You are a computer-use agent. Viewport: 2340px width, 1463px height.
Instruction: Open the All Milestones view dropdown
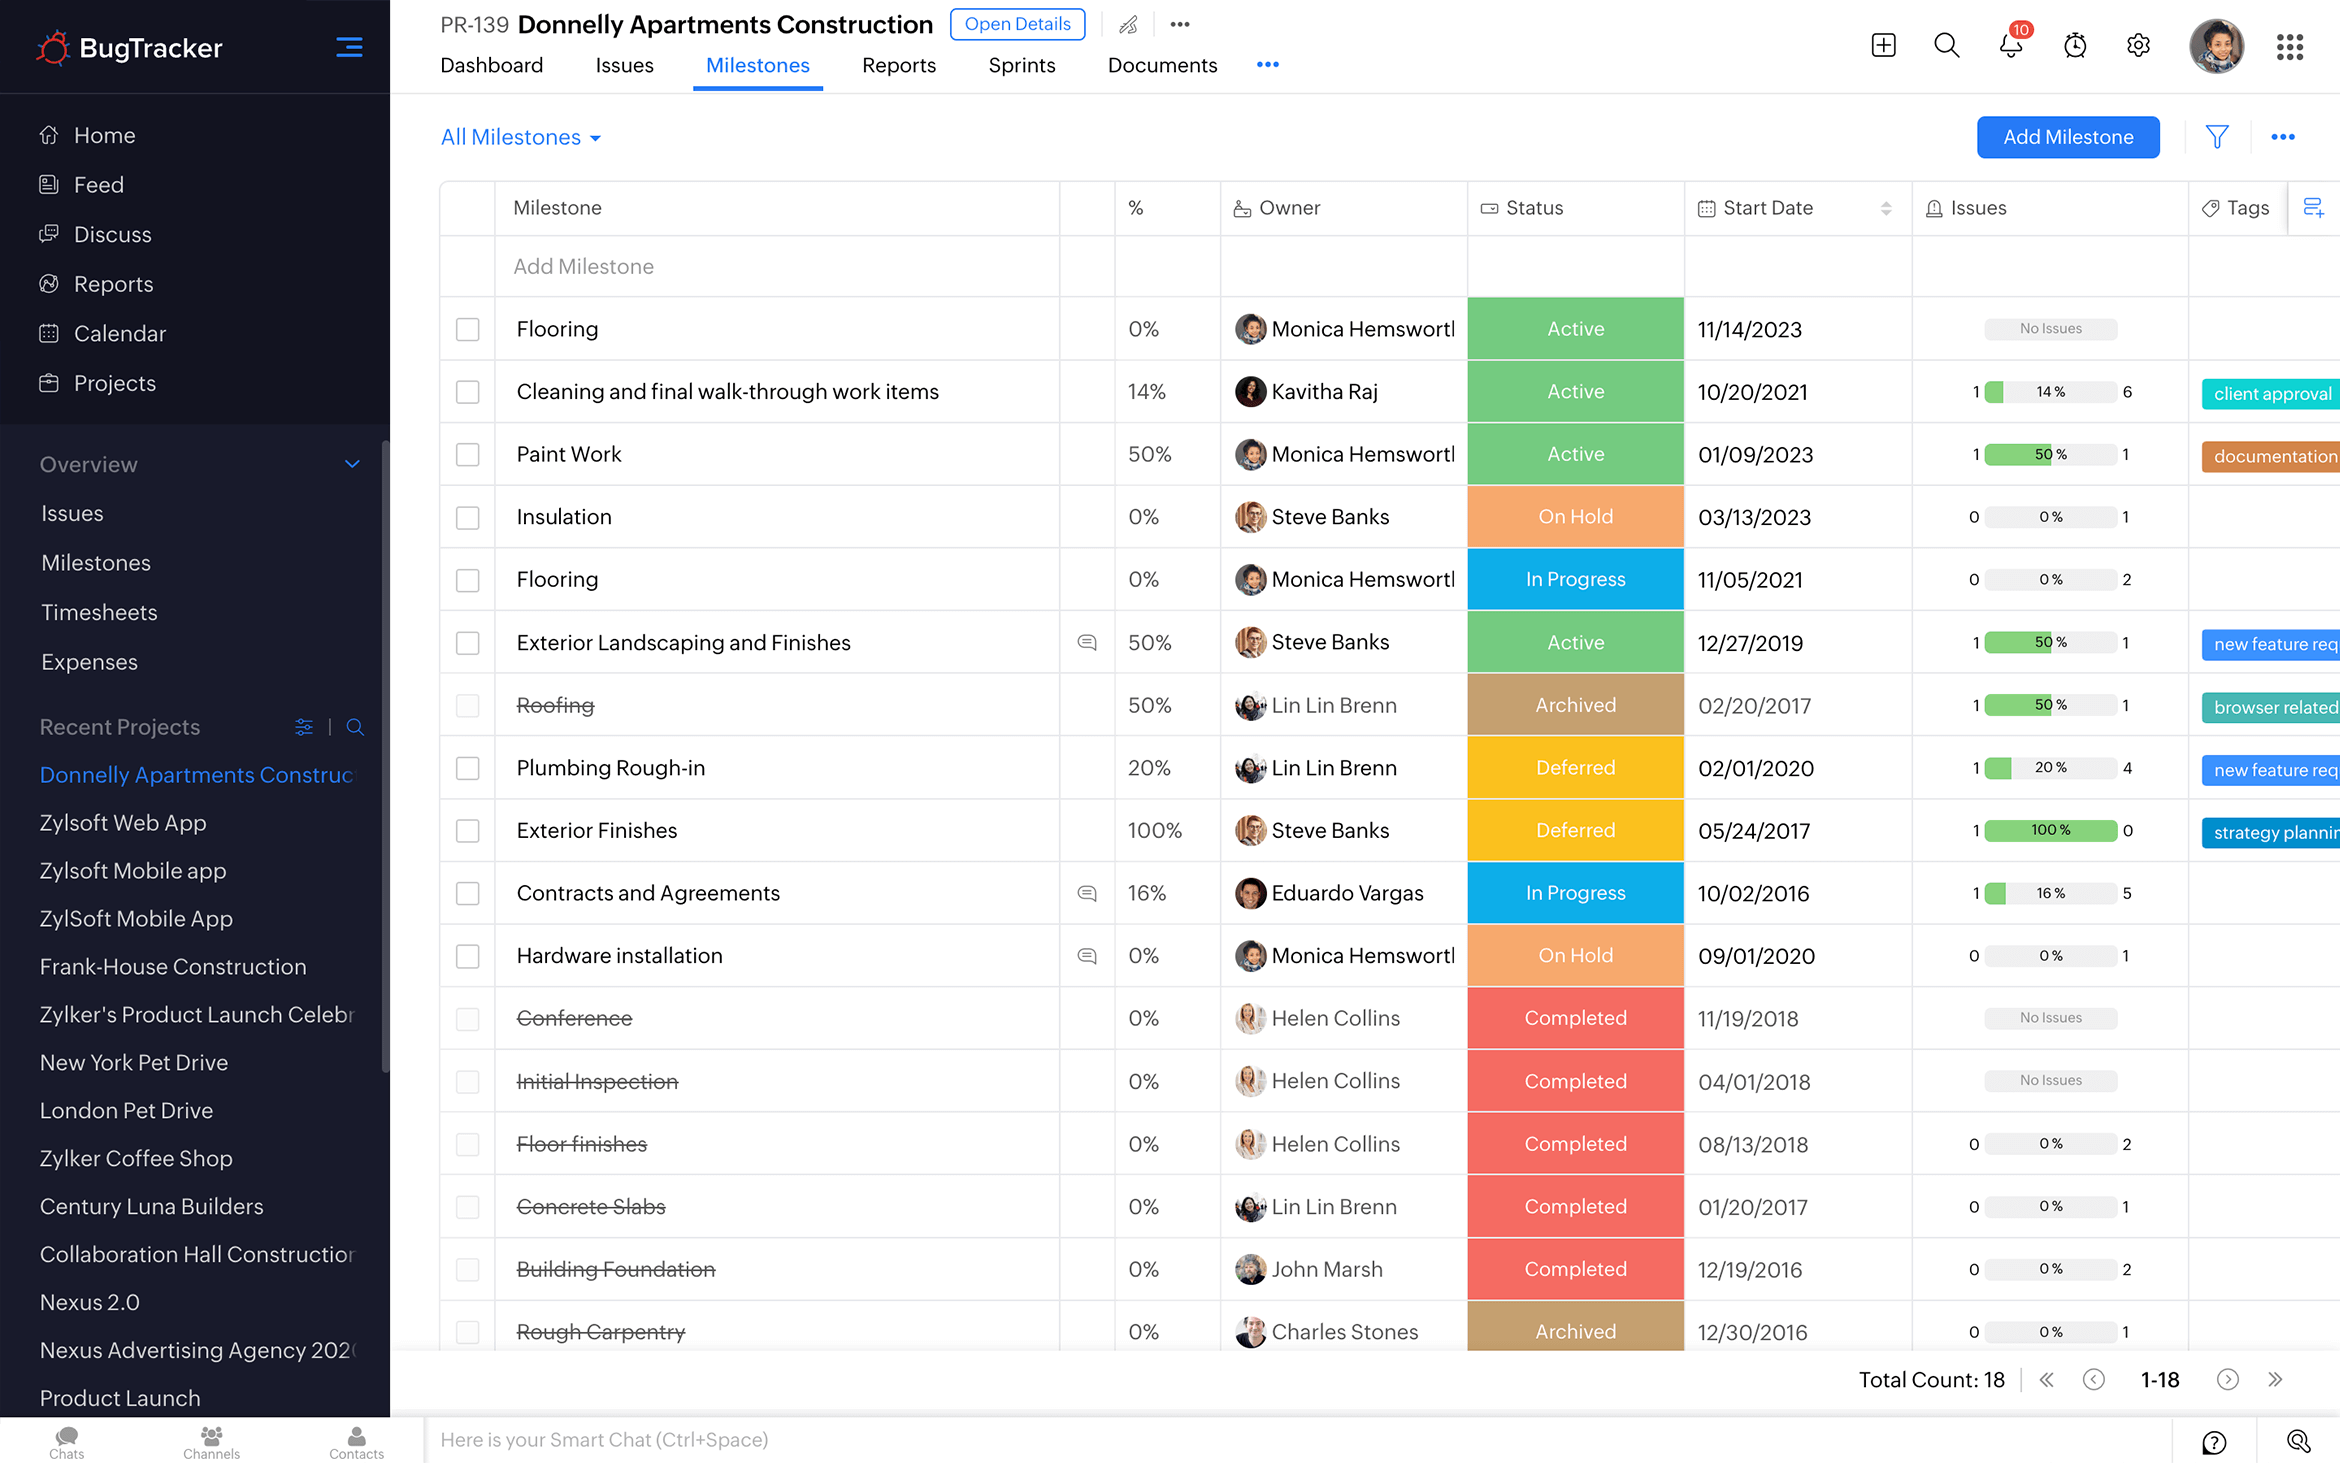pyautogui.click(x=521, y=137)
